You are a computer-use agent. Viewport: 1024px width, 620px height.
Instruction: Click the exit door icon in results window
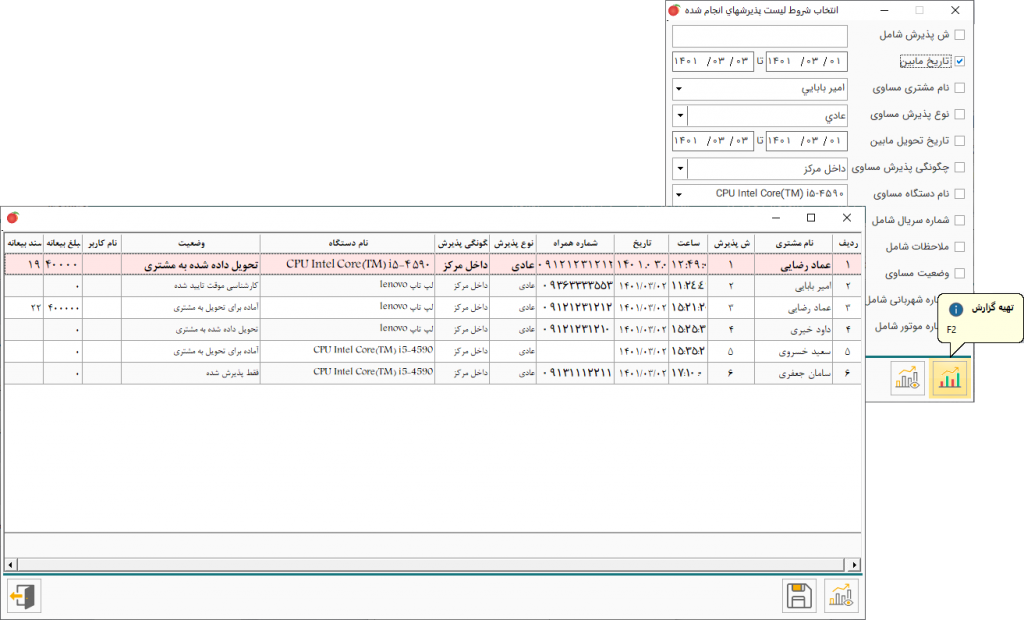click(23, 596)
